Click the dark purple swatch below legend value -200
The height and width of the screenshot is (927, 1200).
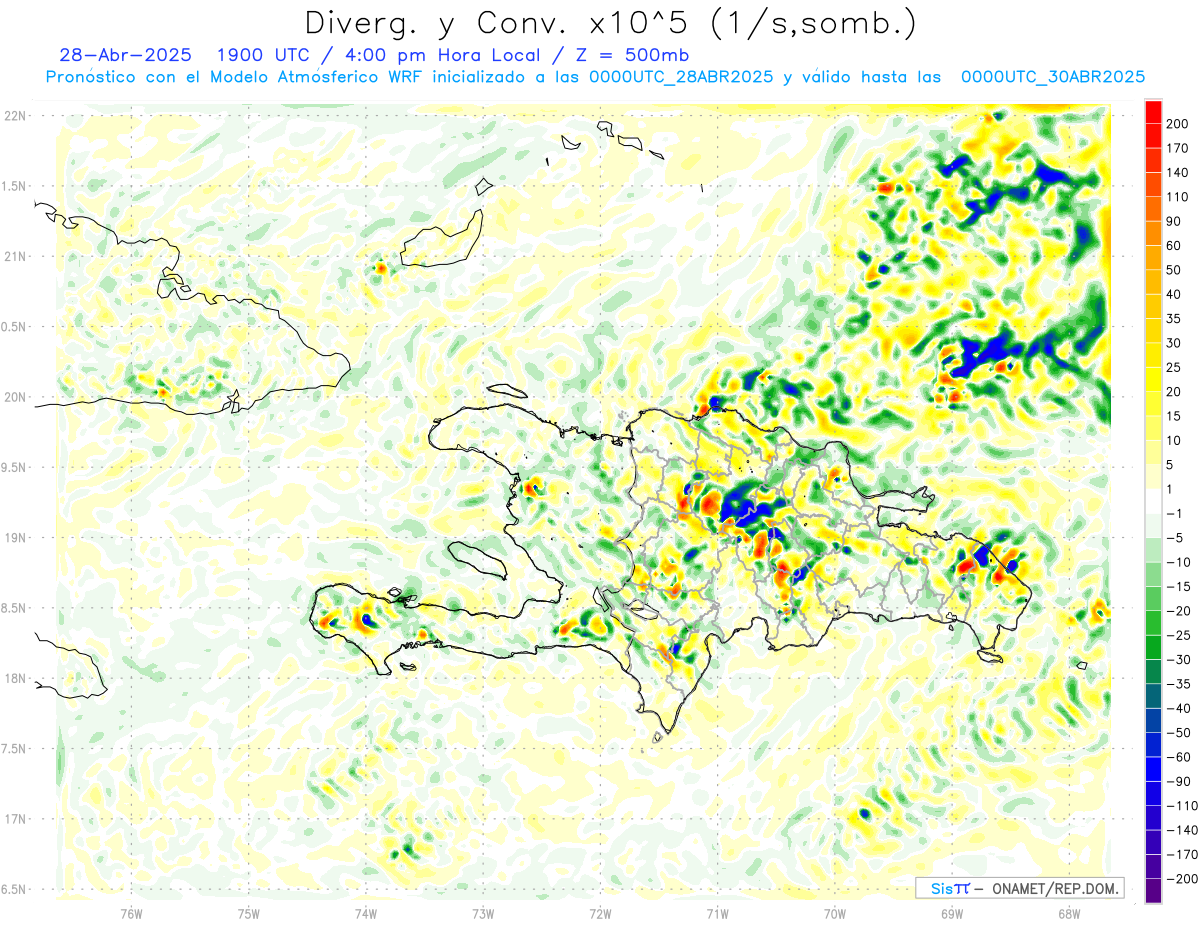coord(1153,891)
